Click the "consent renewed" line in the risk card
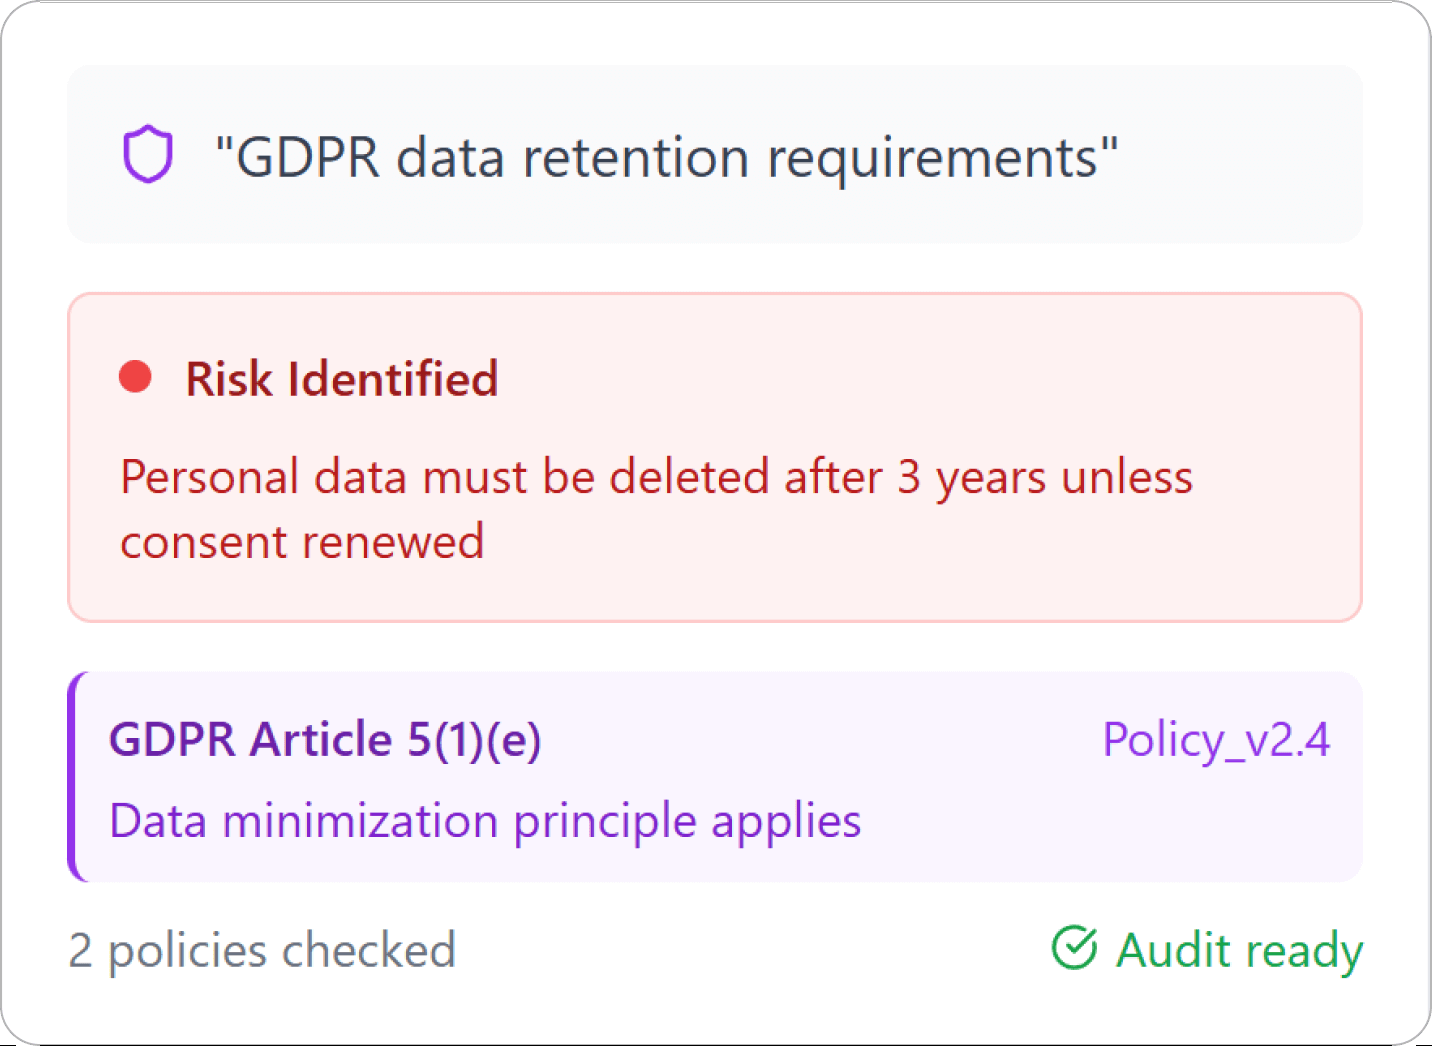 coord(302,542)
